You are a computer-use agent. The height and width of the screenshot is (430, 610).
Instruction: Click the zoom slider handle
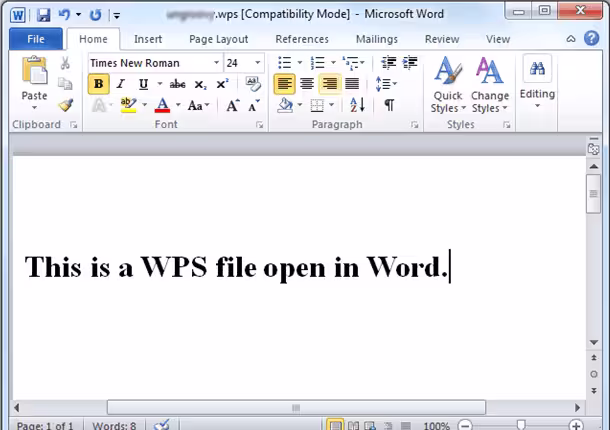tap(521, 425)
